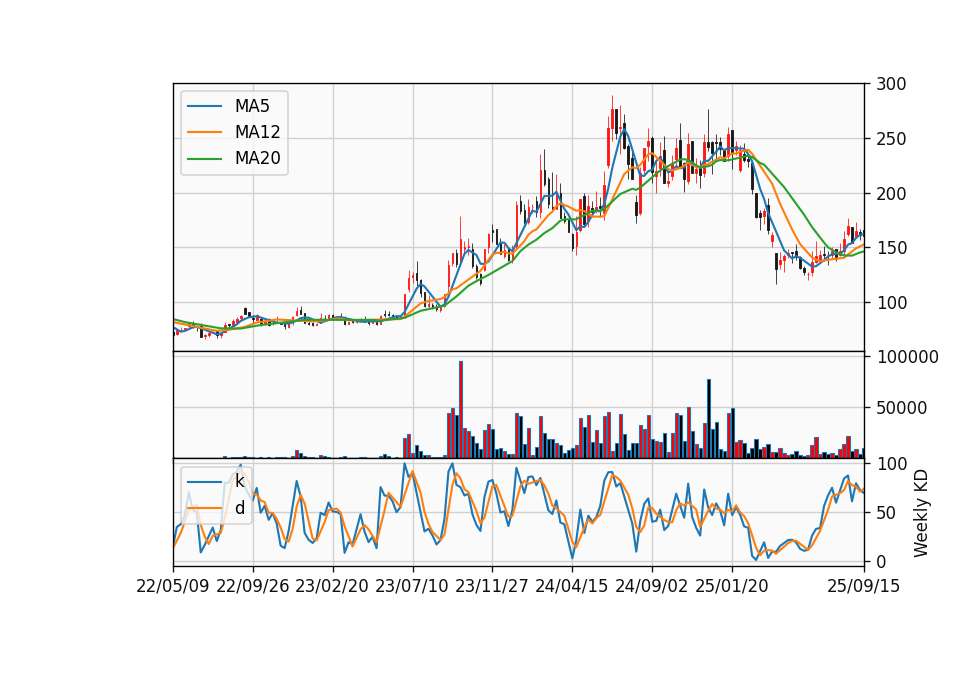The image size is (960, 690).
Task: Click the 23/11/27 date tick label
Action: coord(492,586)
